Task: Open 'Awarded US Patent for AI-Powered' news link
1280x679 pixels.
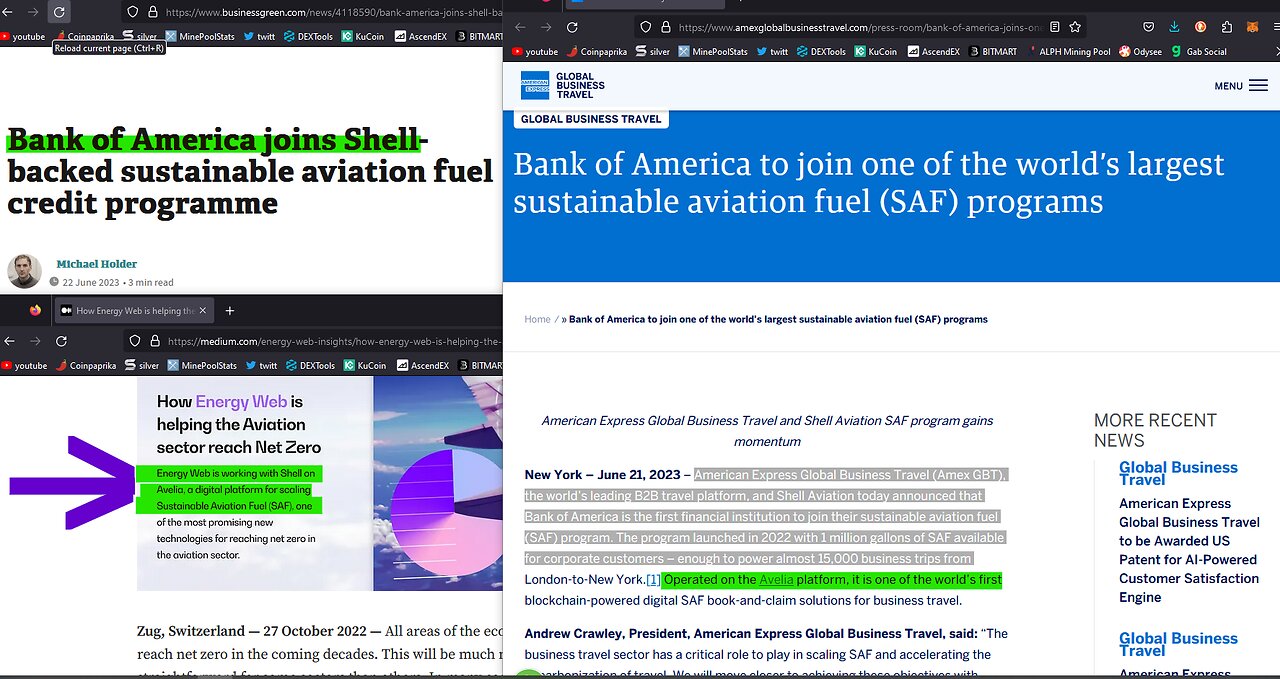Action: (x=1189, y=550)
